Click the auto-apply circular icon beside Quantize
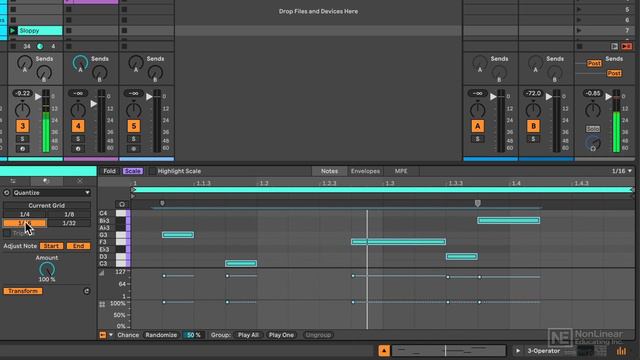640x360 pixels. [x=7, y=193]
